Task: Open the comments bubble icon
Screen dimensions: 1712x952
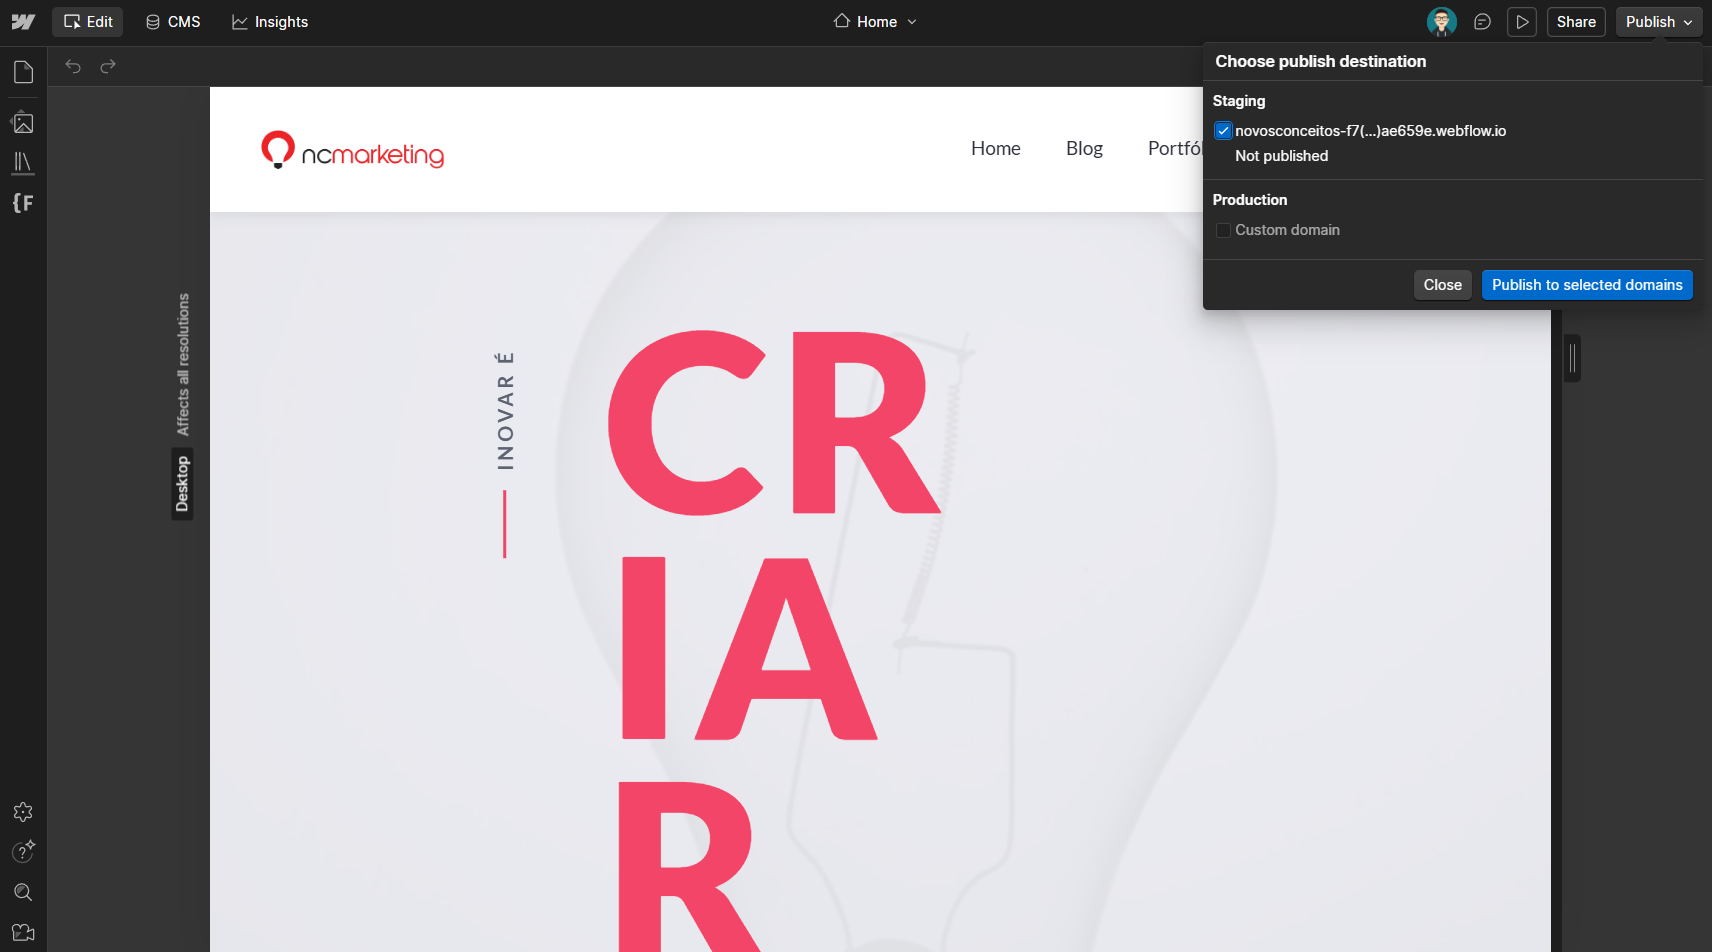Action: pyautogui.click(x=1482, y=22)
